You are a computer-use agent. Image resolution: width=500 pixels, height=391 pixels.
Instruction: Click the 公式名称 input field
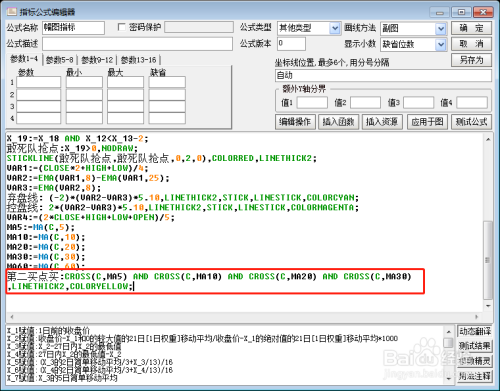[73, 28]
